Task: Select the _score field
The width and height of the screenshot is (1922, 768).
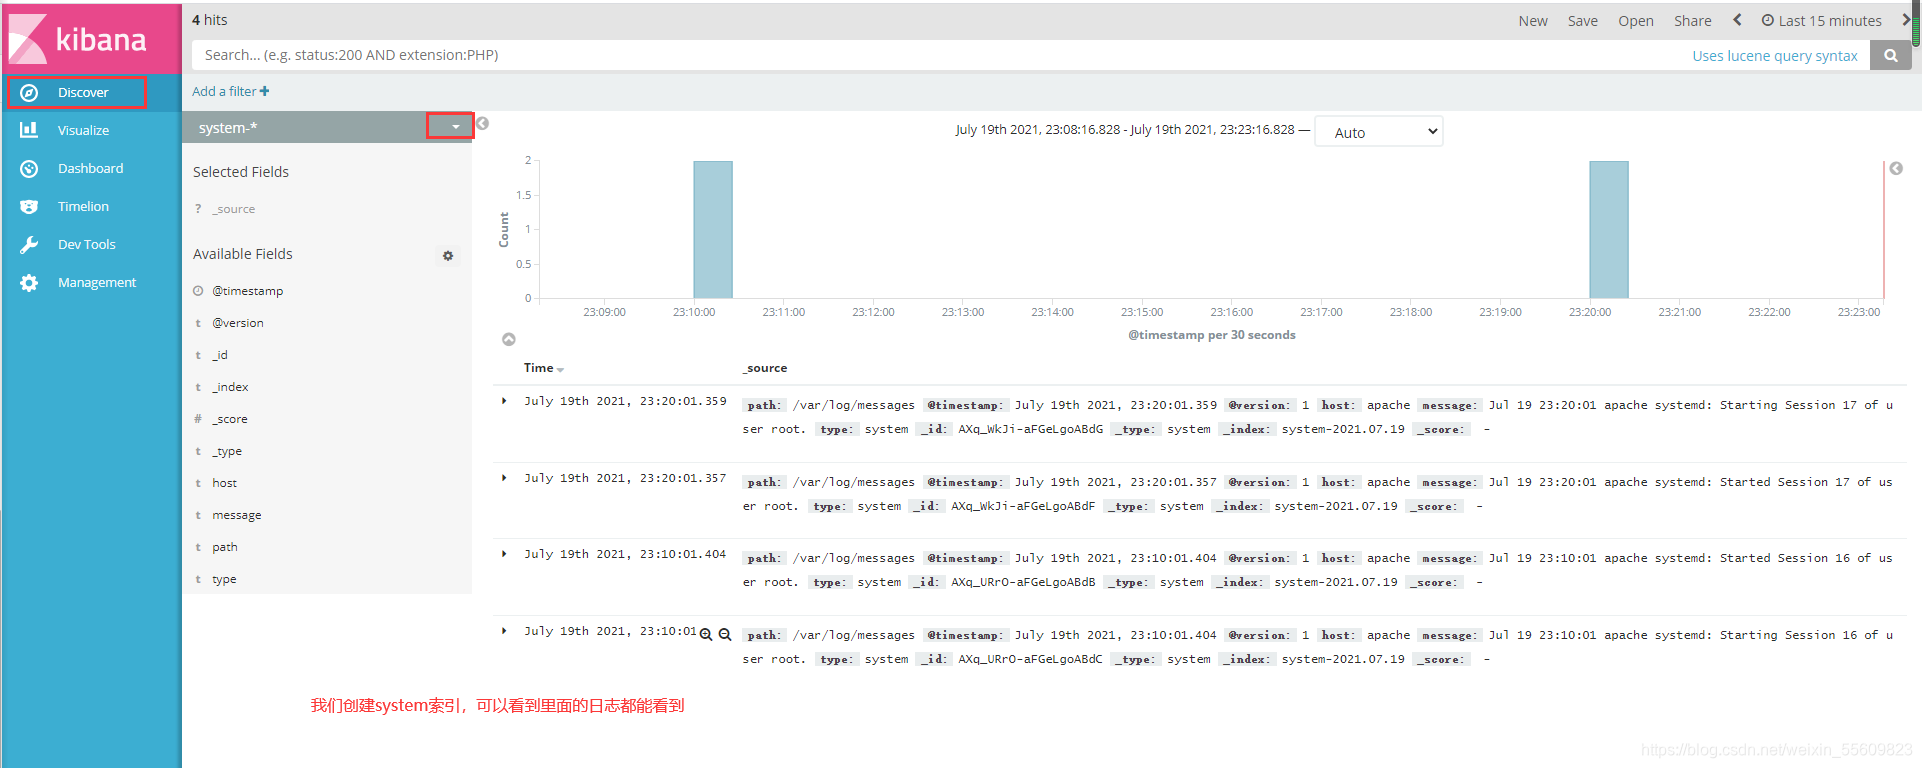Action: tap(230, 419)
